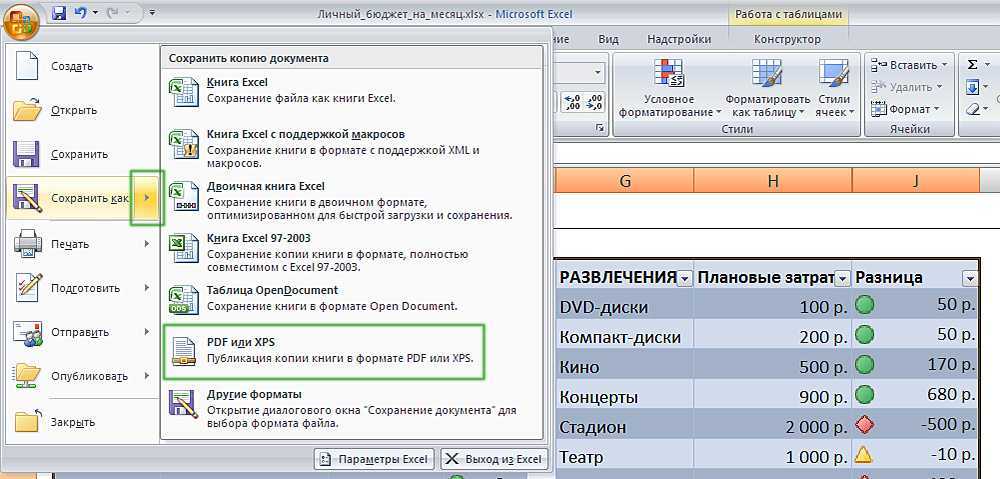Open Условное форматирование dropdown
Viewport: 1000px width, 479px height.
[x=668, y=88]
